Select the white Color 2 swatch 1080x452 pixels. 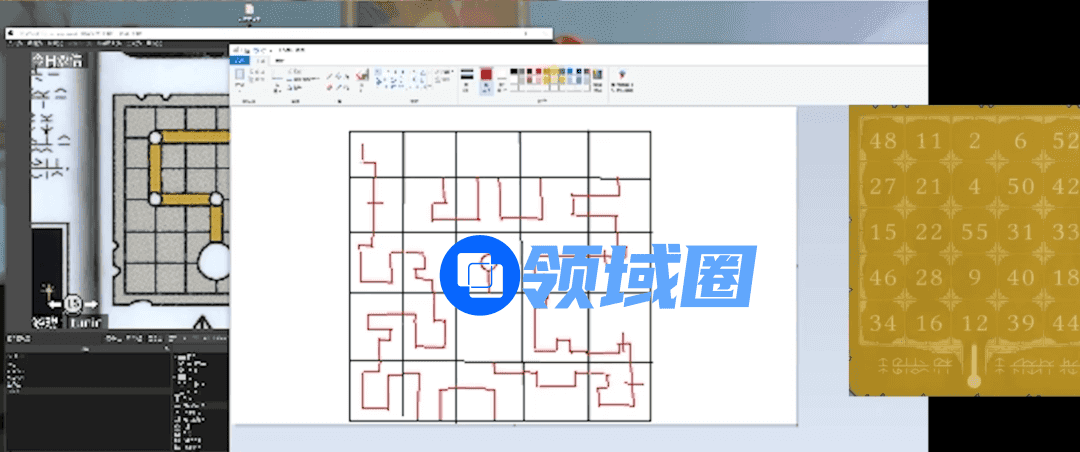pos(501,76)
